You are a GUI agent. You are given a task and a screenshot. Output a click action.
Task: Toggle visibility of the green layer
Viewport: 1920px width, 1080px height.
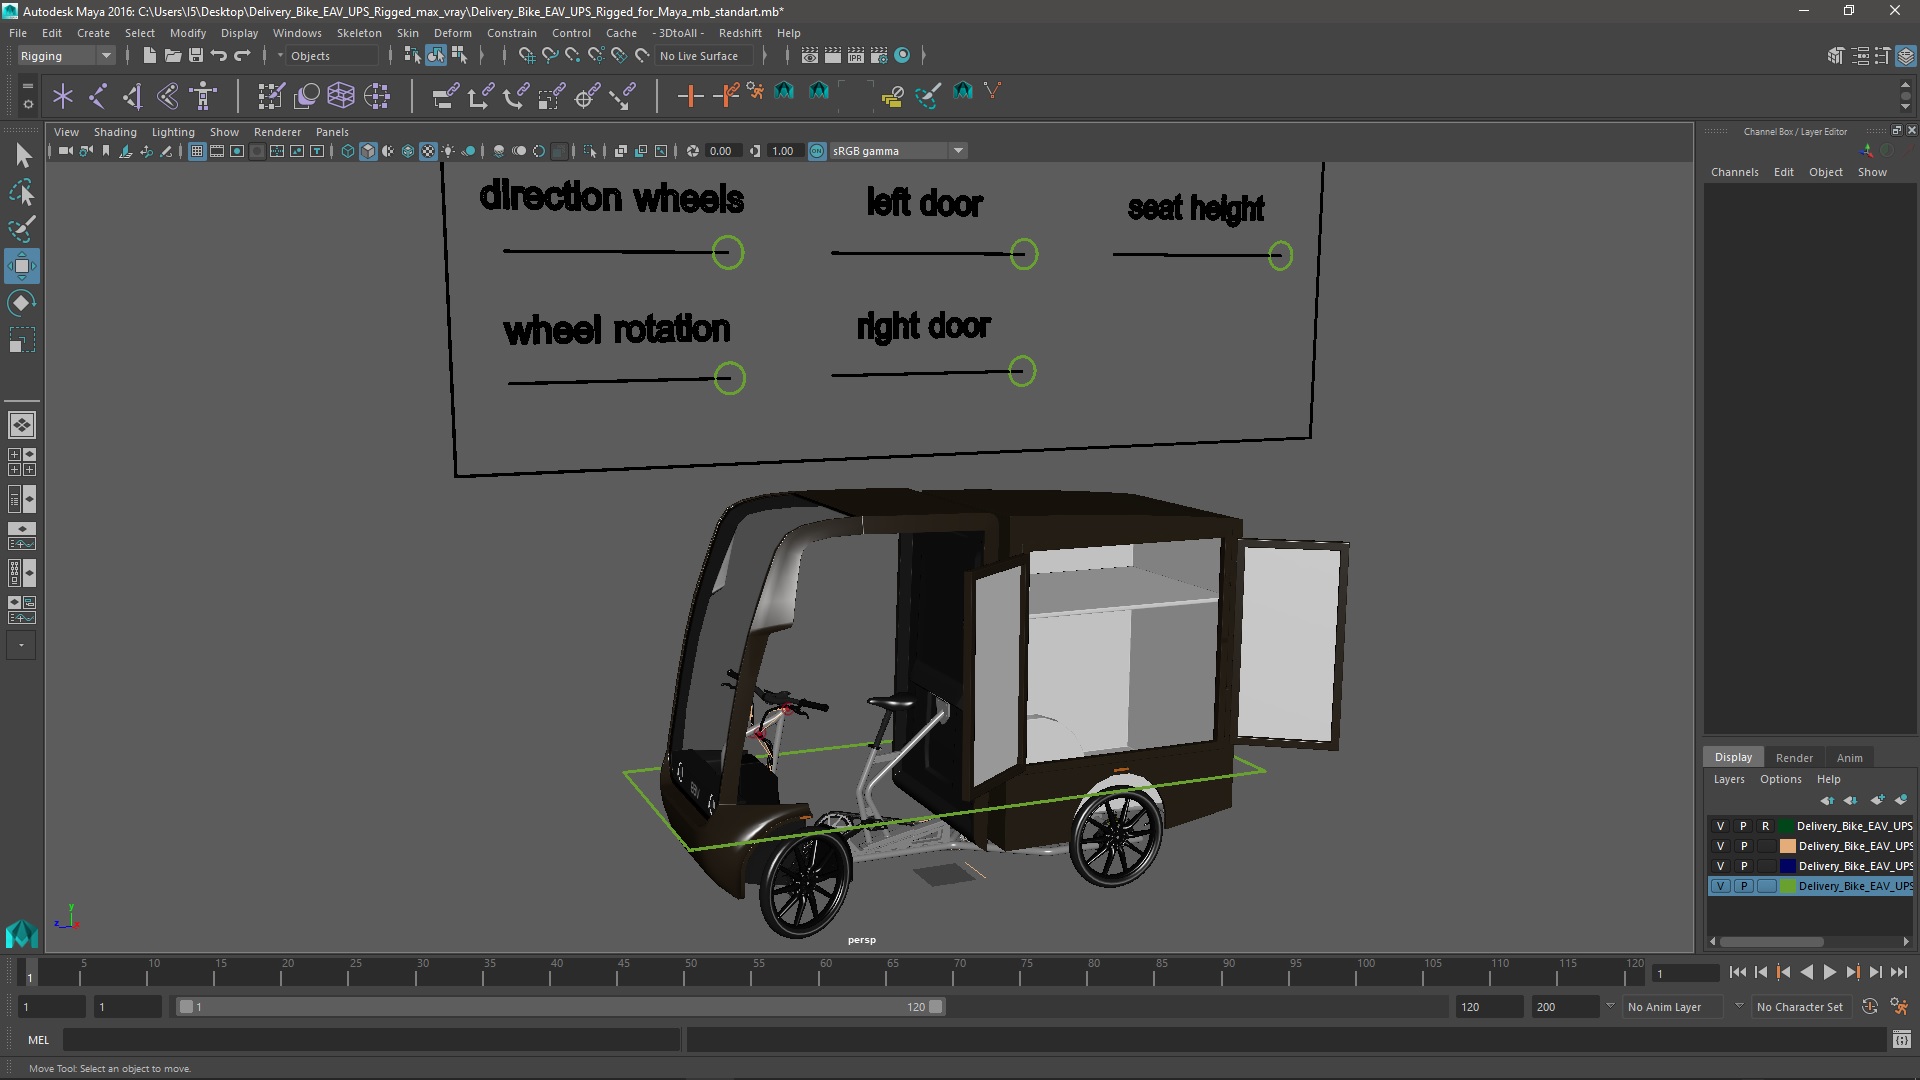pos(1720,886)
